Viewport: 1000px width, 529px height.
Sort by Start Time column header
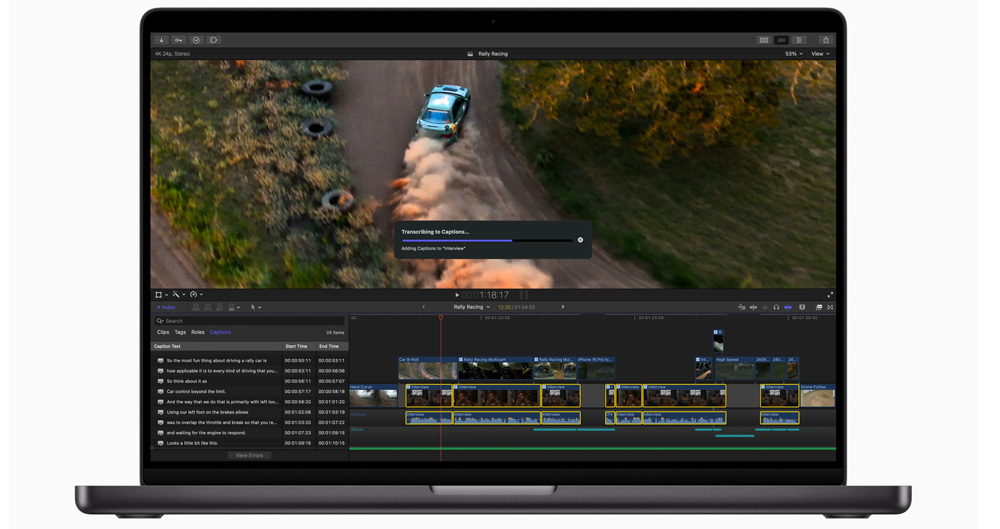[298, 346]
